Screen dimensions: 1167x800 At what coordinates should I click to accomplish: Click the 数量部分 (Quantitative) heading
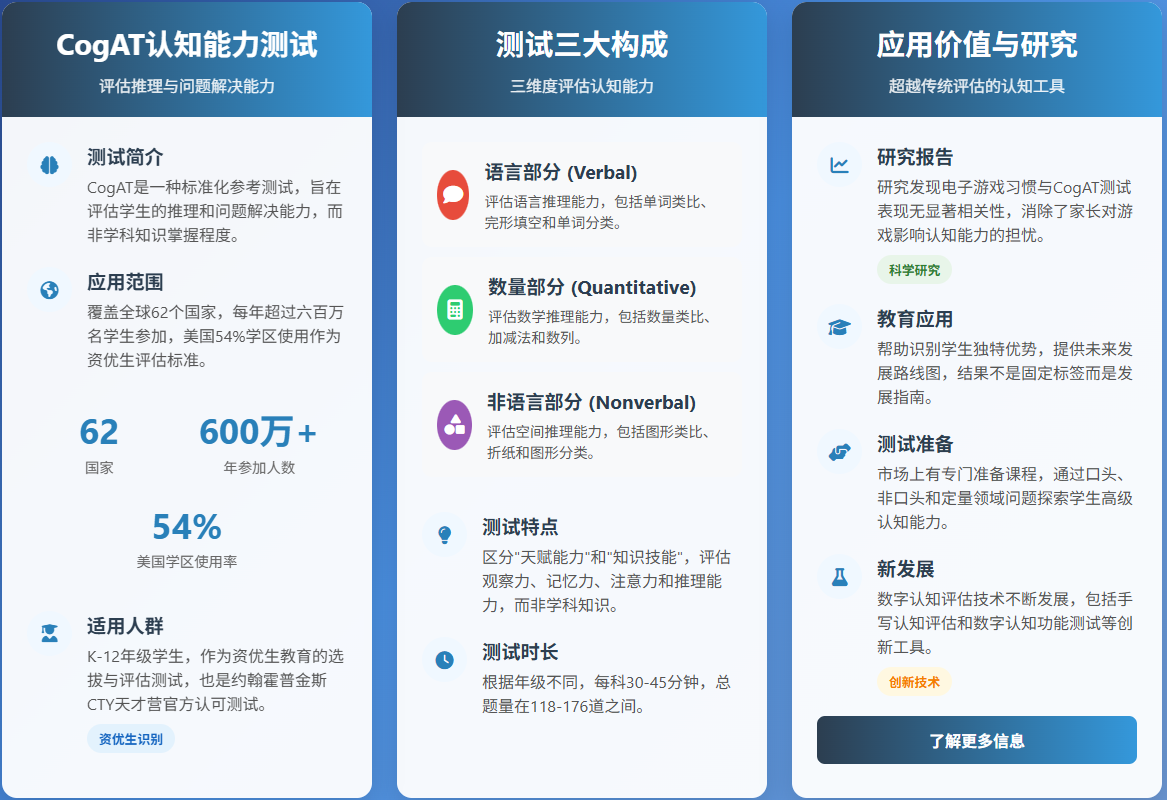[592, 287]
